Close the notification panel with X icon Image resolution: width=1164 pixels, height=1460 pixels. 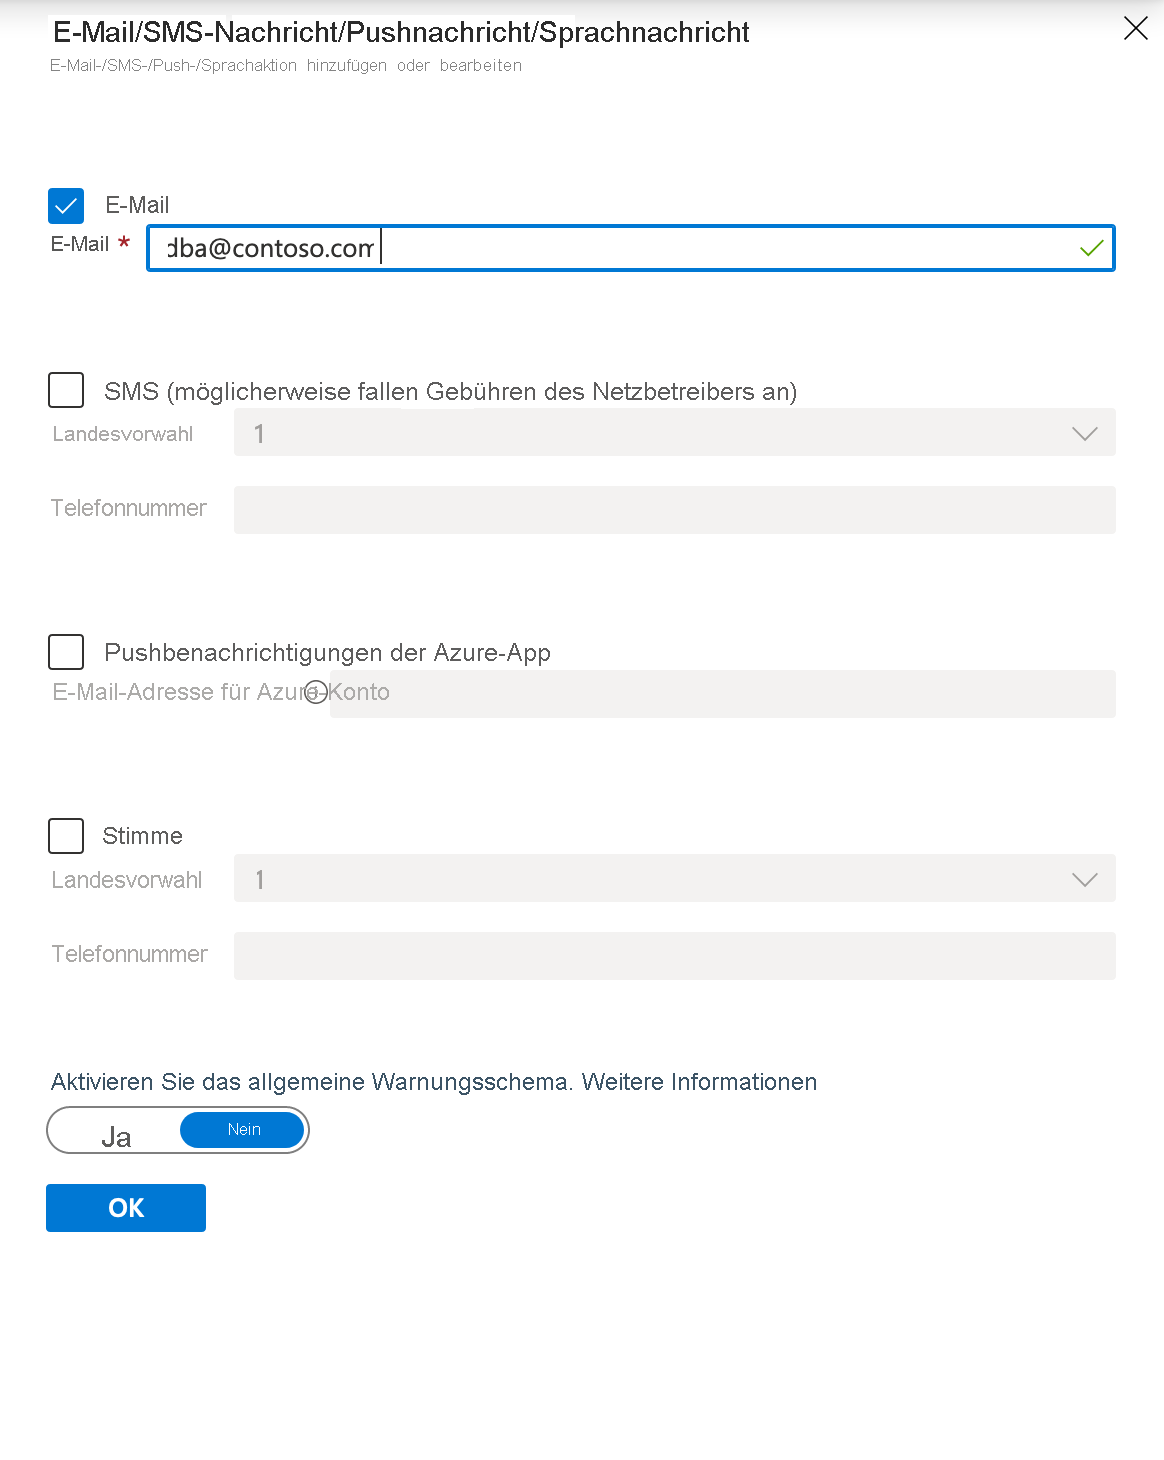[1136, 28]
